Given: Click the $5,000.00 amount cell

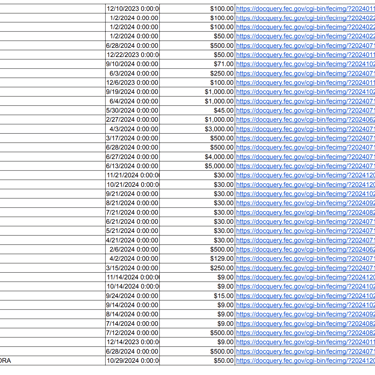Looking at the screenshot, I should point(197,166).
